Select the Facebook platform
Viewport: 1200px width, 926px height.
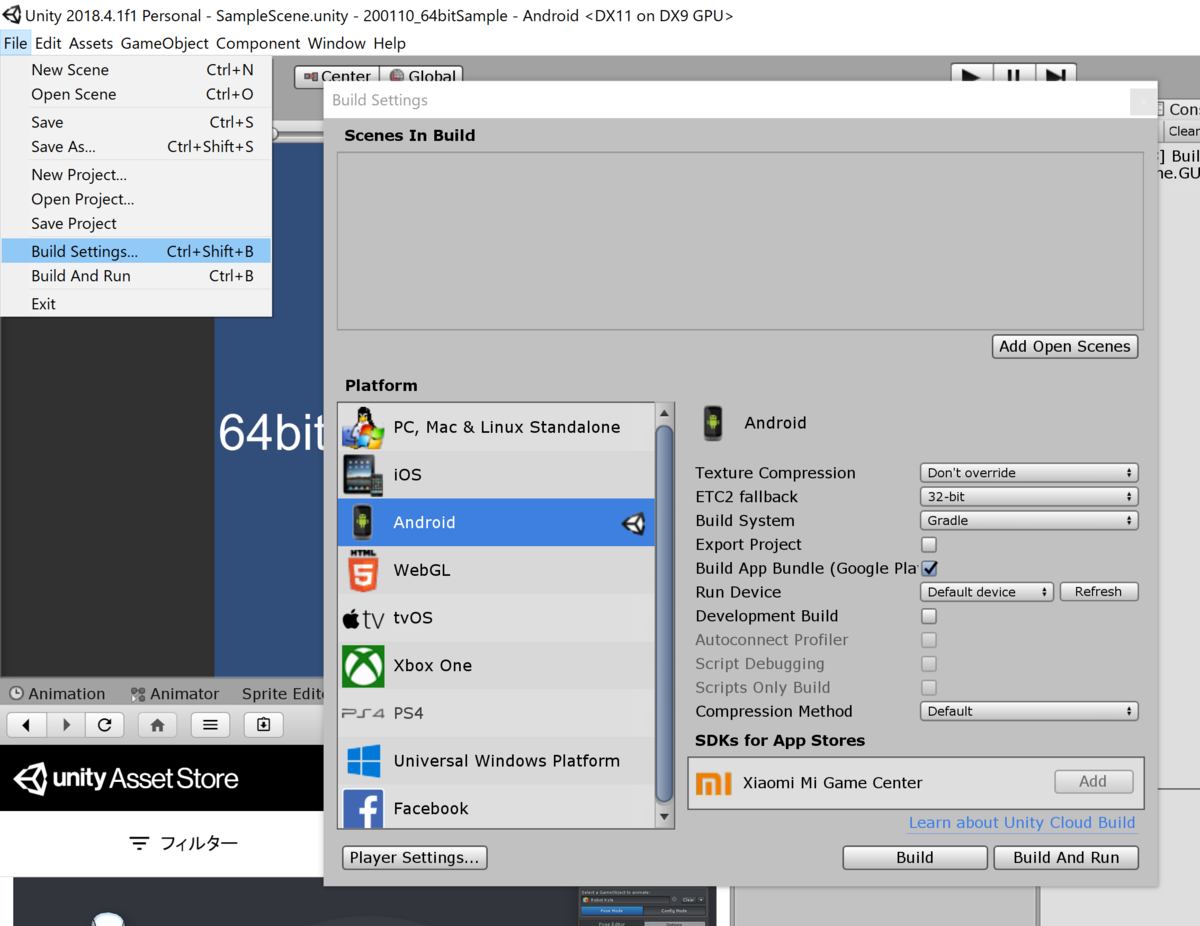(496, 807)
